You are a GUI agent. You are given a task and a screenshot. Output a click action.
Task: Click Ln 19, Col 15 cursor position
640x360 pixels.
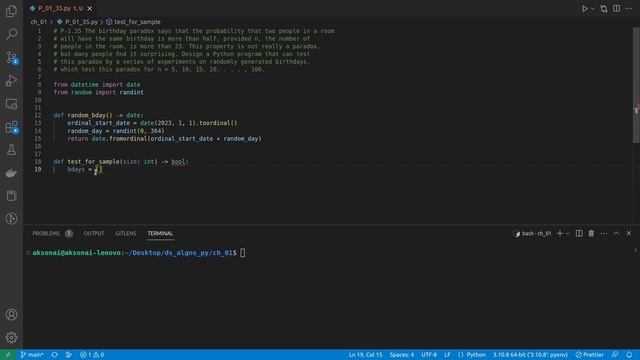click(x=365, y=355)
